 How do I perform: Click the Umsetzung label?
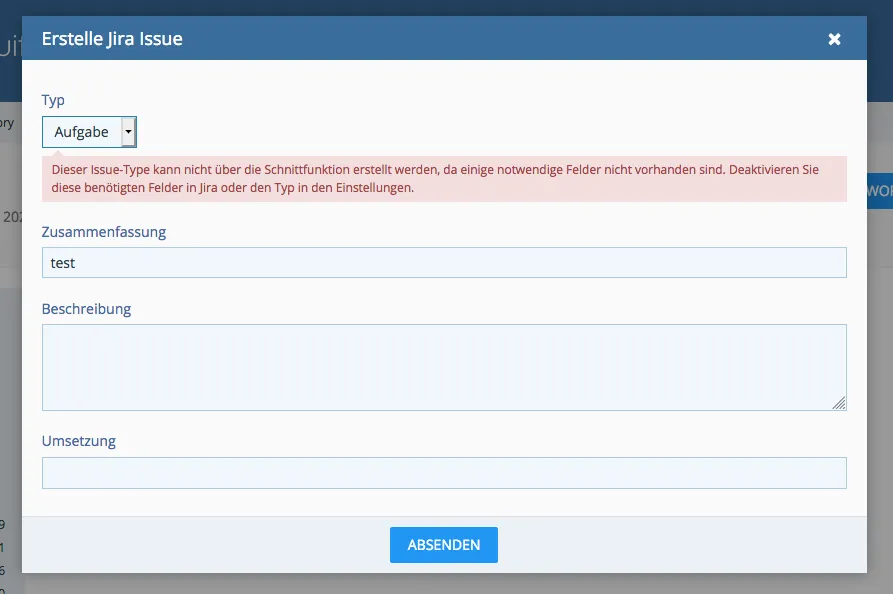pyautogui.click(x=79, y=441)
